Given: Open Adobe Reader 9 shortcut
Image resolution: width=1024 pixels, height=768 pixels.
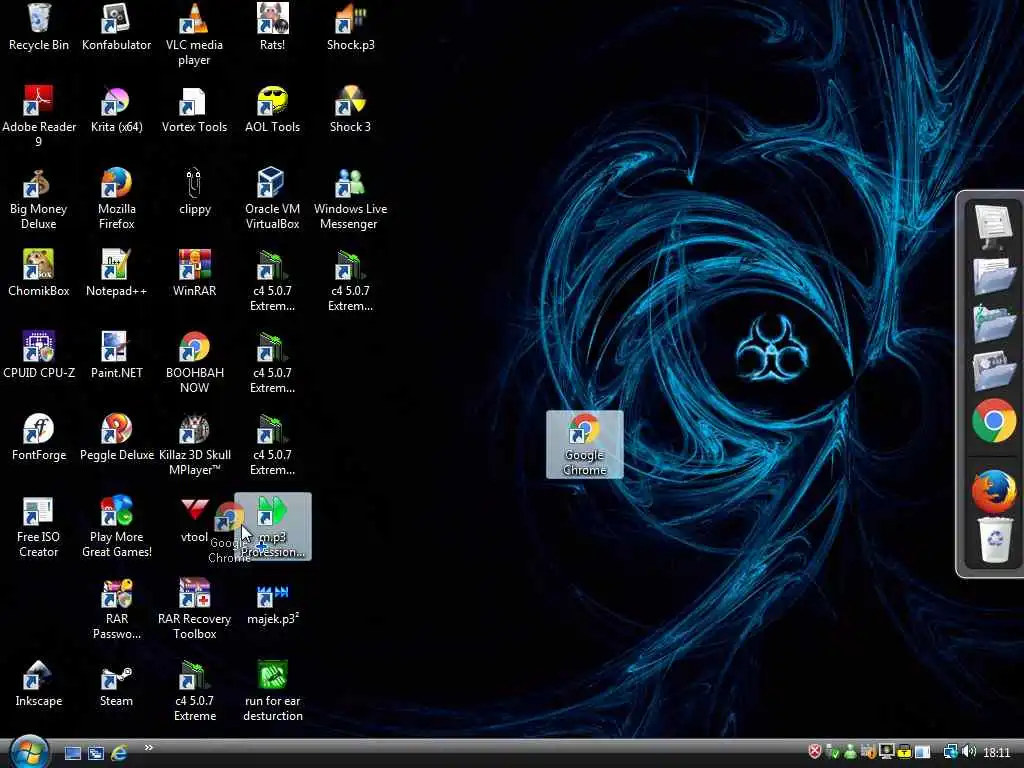Looking at the screenshot, I should pos(39,116).
